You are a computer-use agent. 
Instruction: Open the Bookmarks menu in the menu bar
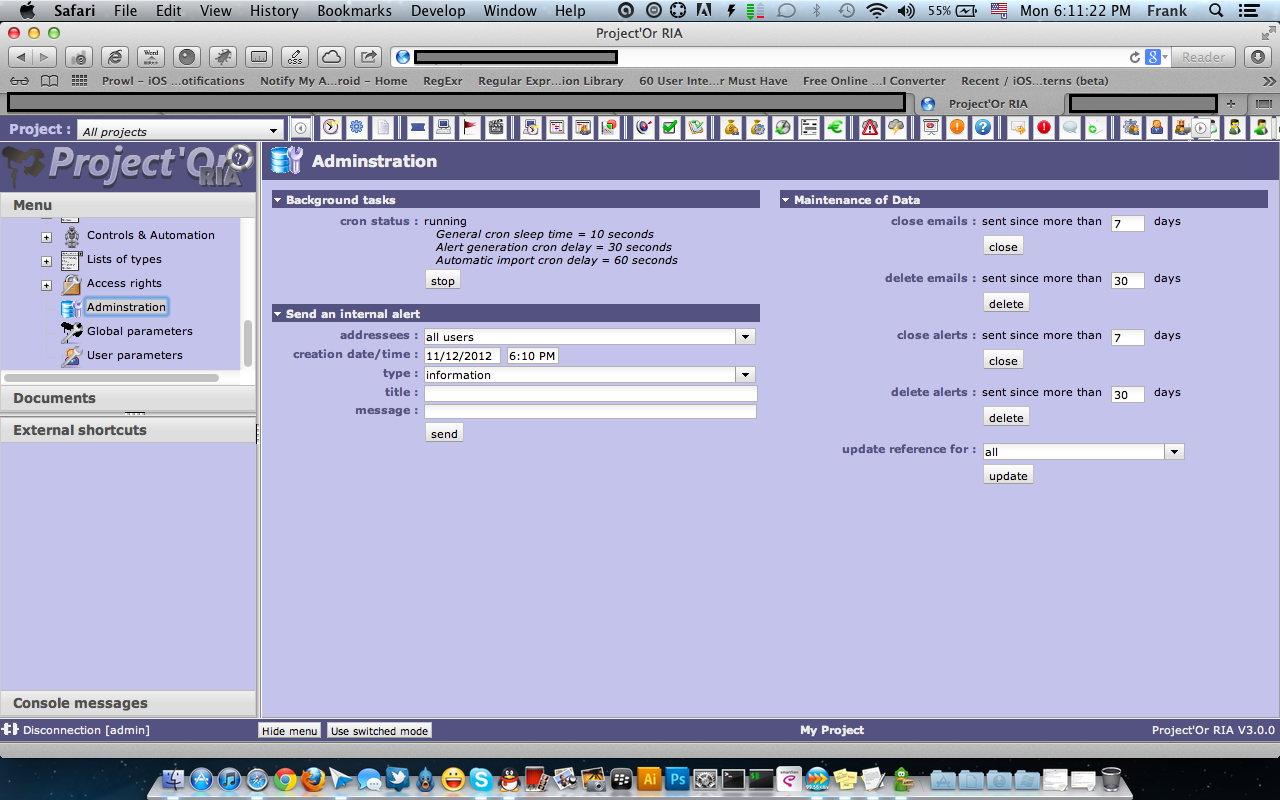[x=351, y=11]
